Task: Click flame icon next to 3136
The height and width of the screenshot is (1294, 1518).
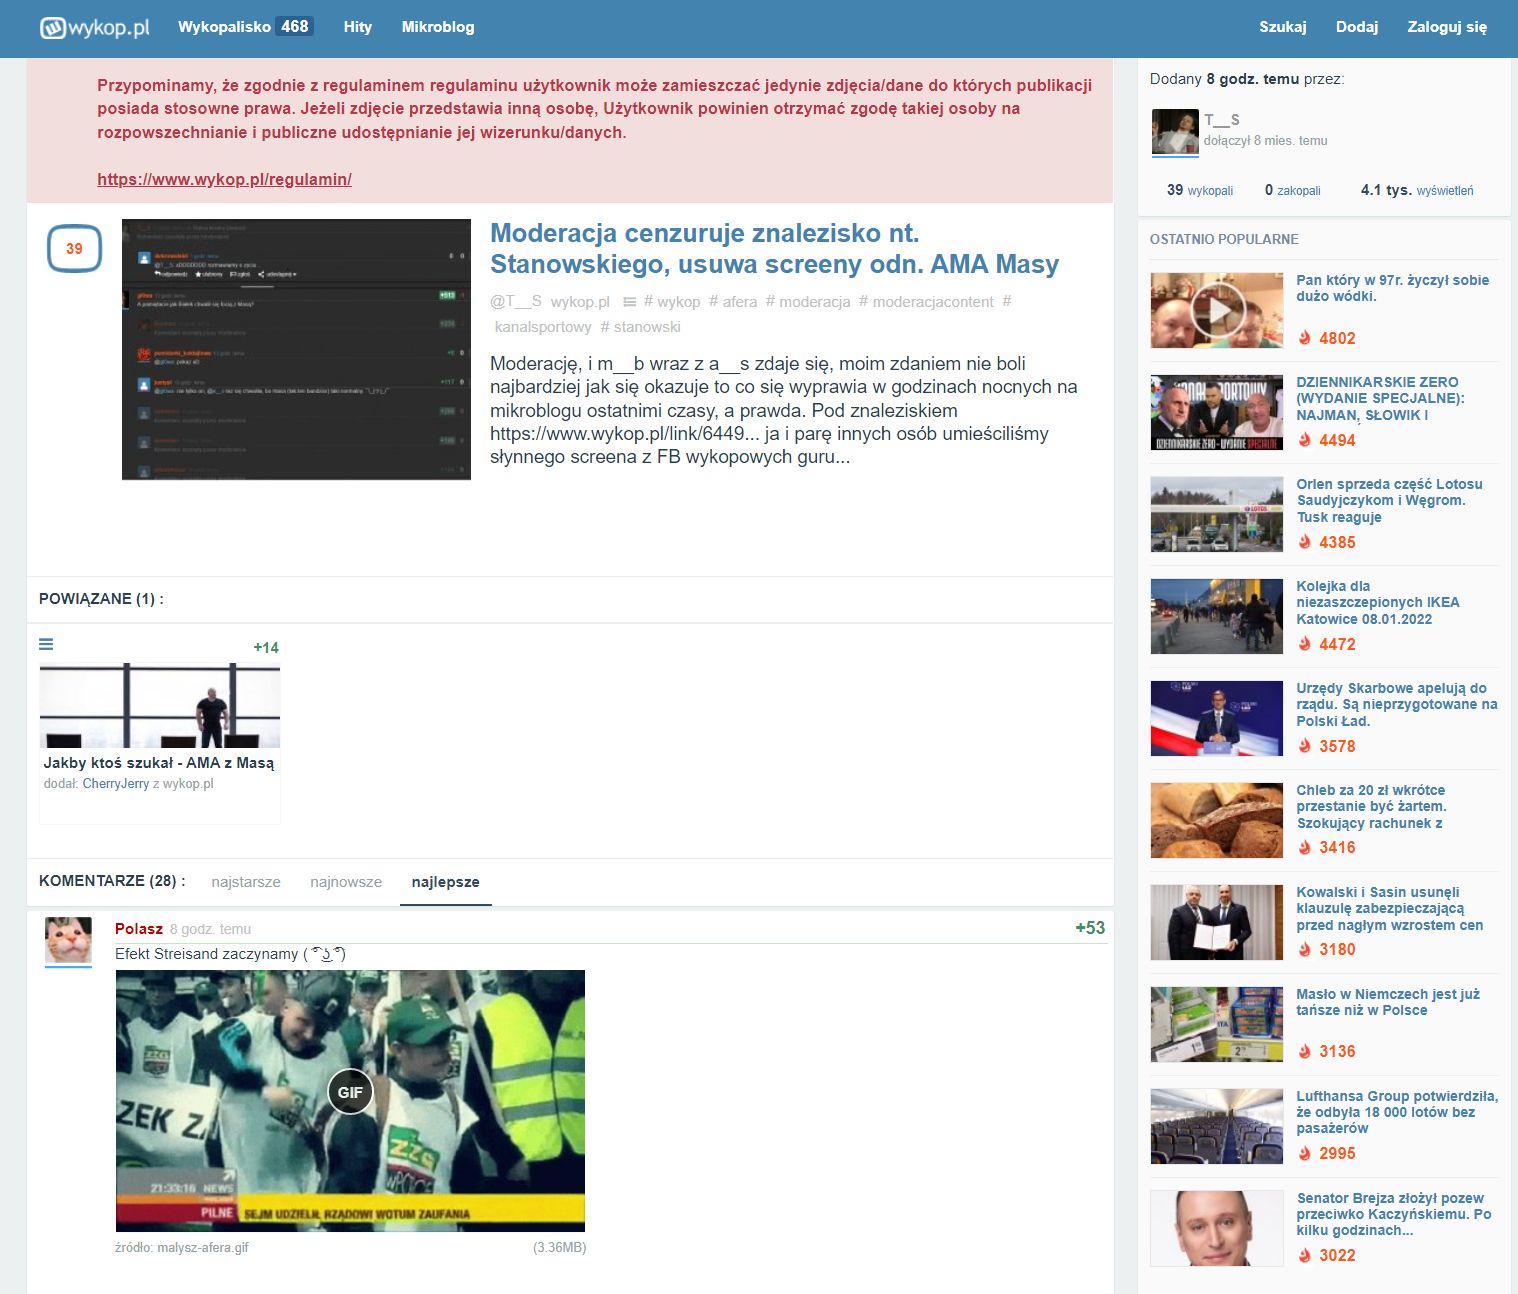Action: coord(1304,1051)
